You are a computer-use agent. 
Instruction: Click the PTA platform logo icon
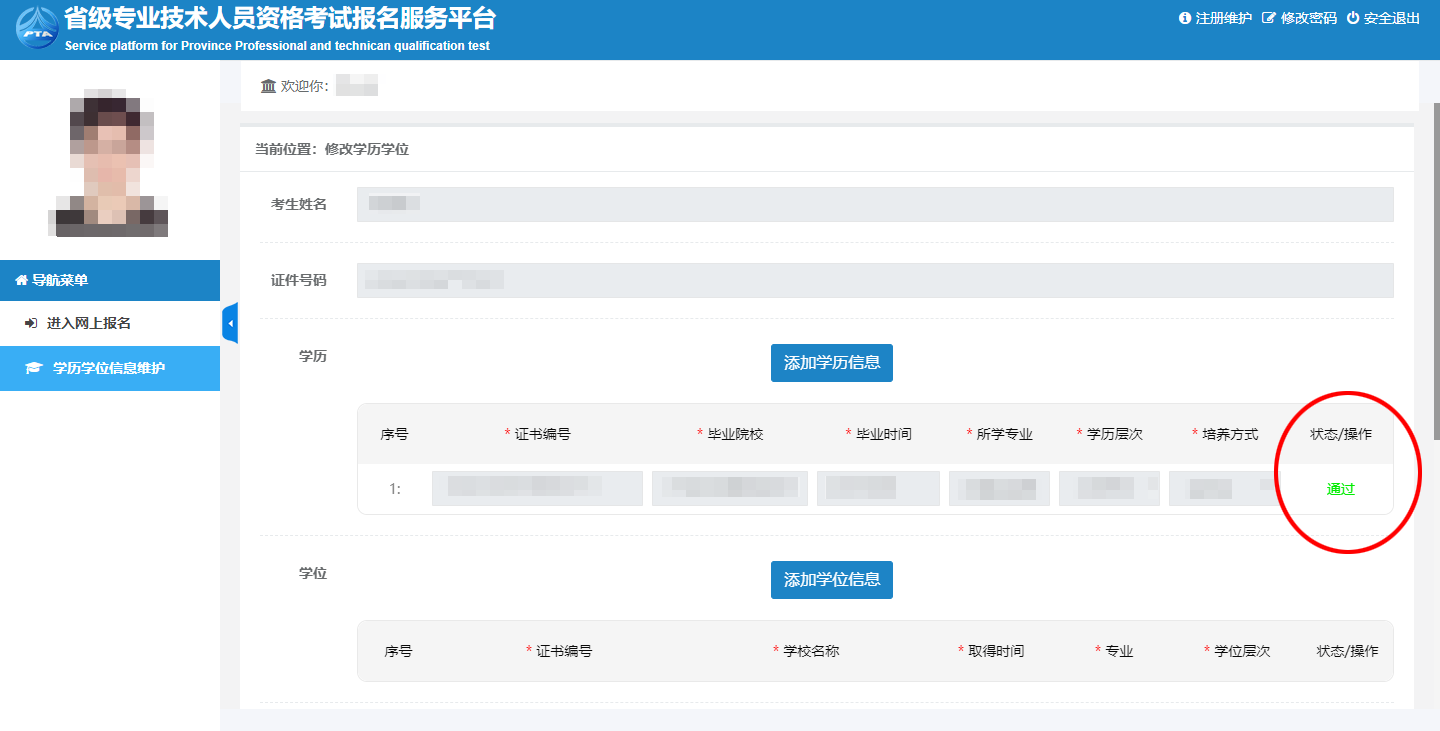coord(37,28)
